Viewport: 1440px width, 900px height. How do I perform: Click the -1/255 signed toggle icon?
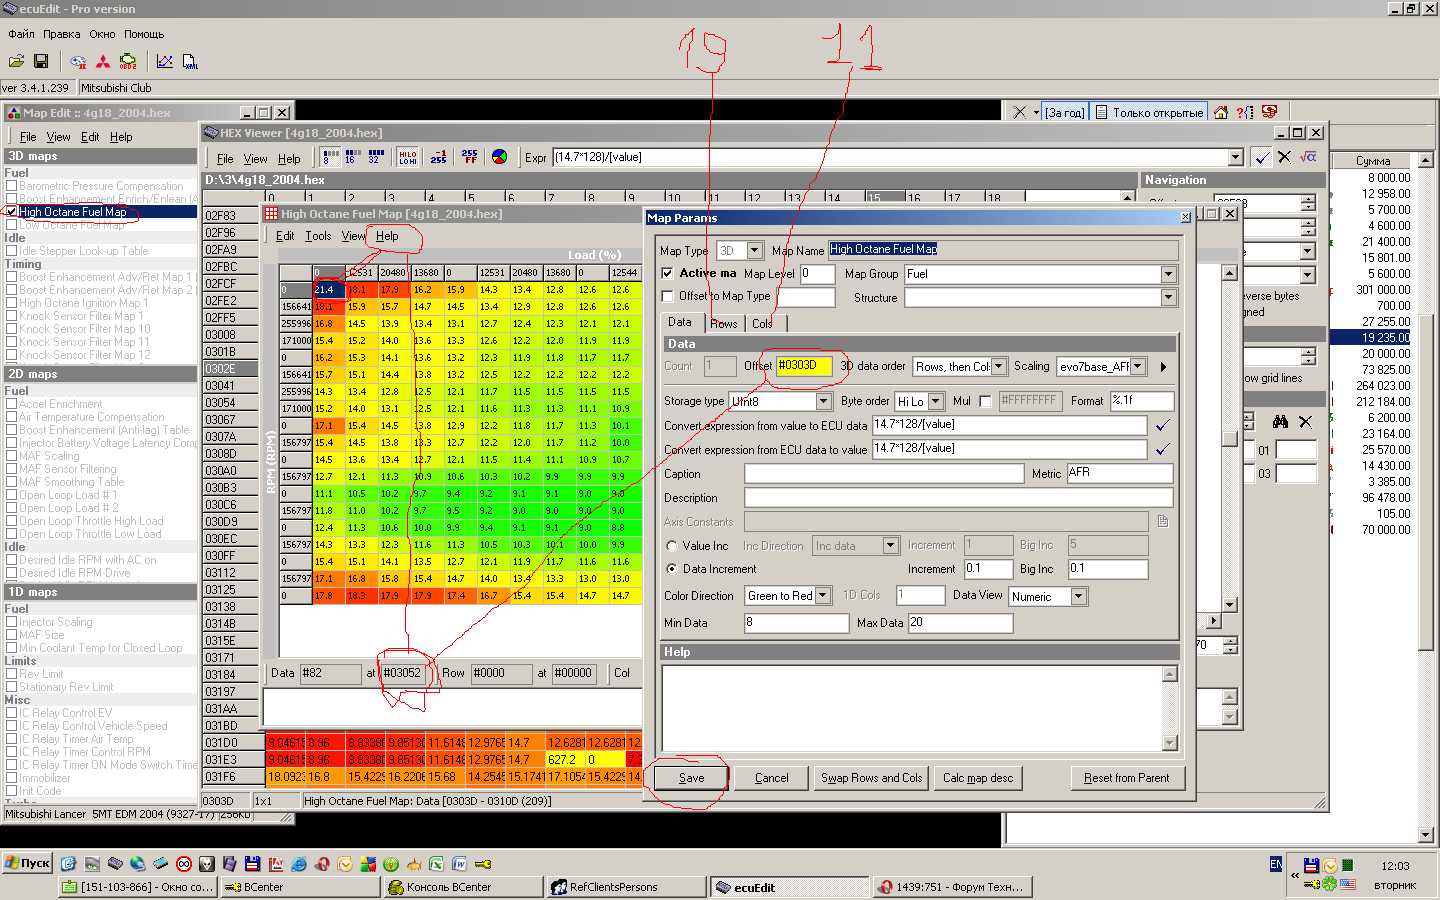click(438, 157)
